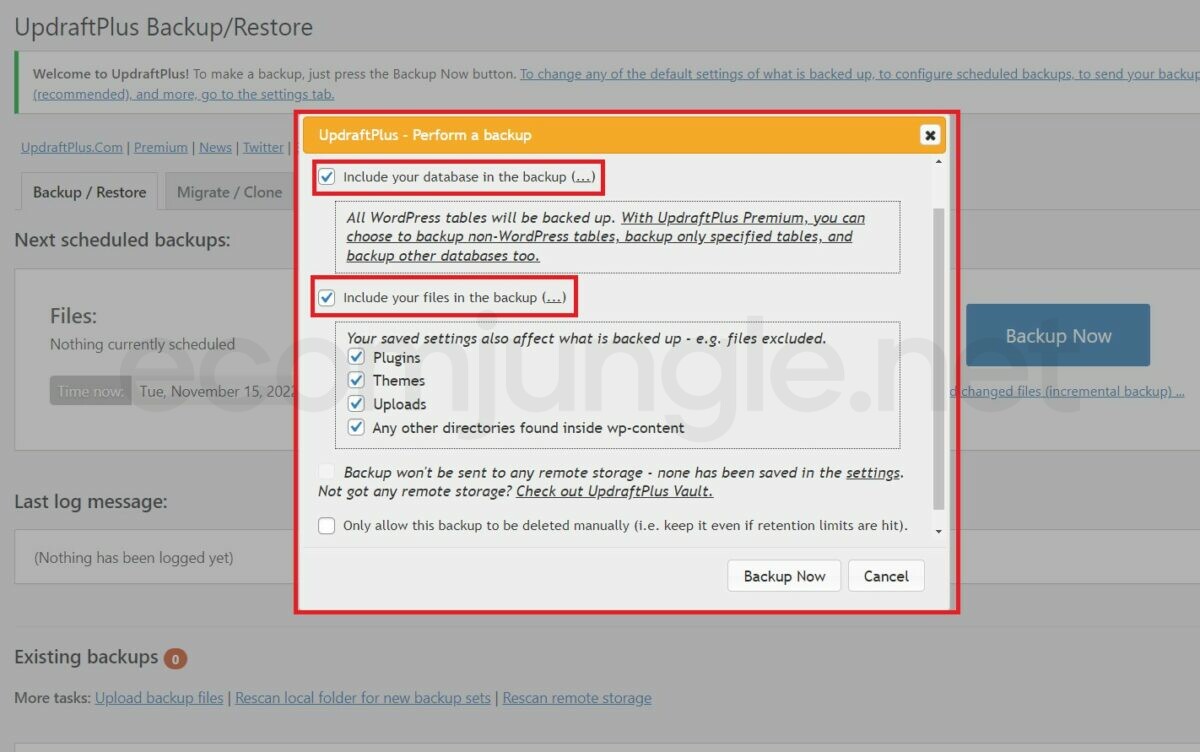
Task: Open Check out UpdraftPlus Vault link
Action: pos(615,491)
